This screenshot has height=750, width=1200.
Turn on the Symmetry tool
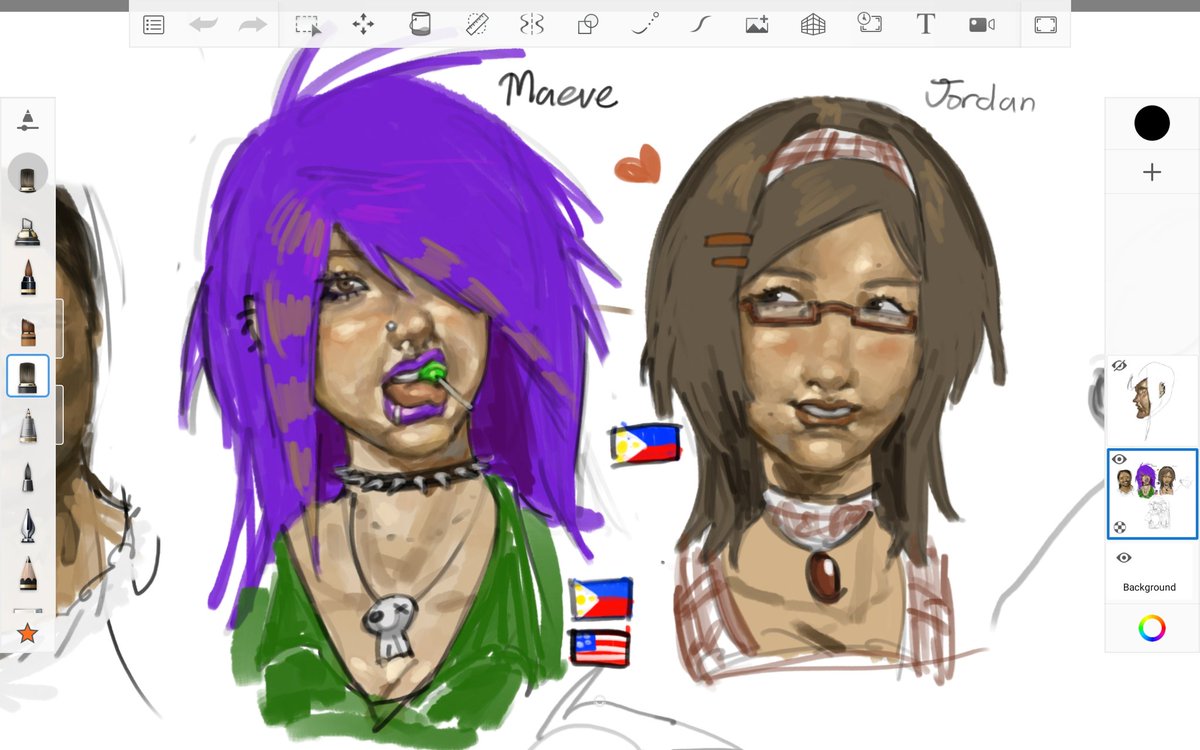coord(531,24)
